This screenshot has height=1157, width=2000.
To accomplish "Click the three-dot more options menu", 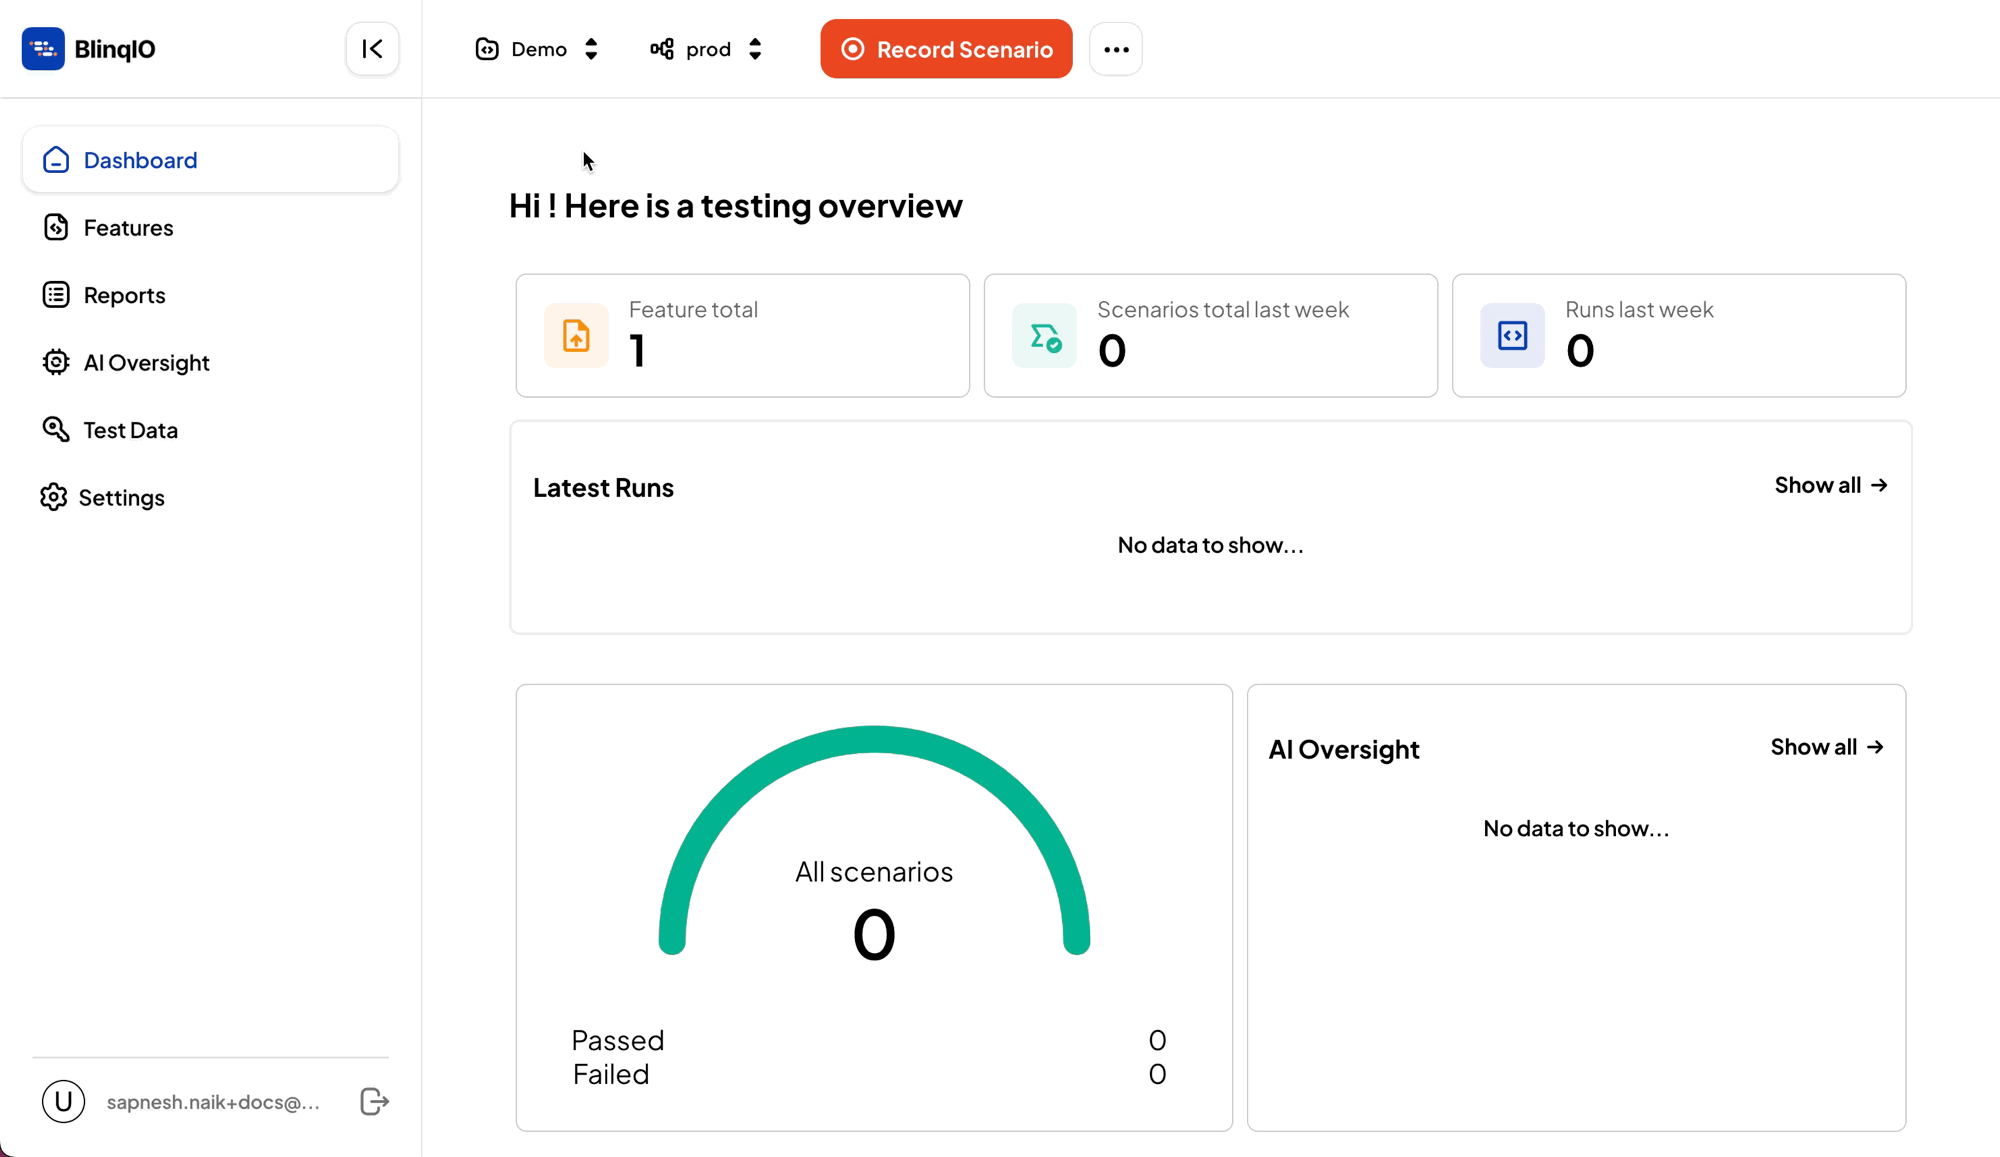I will click(x=1116, y=50).
